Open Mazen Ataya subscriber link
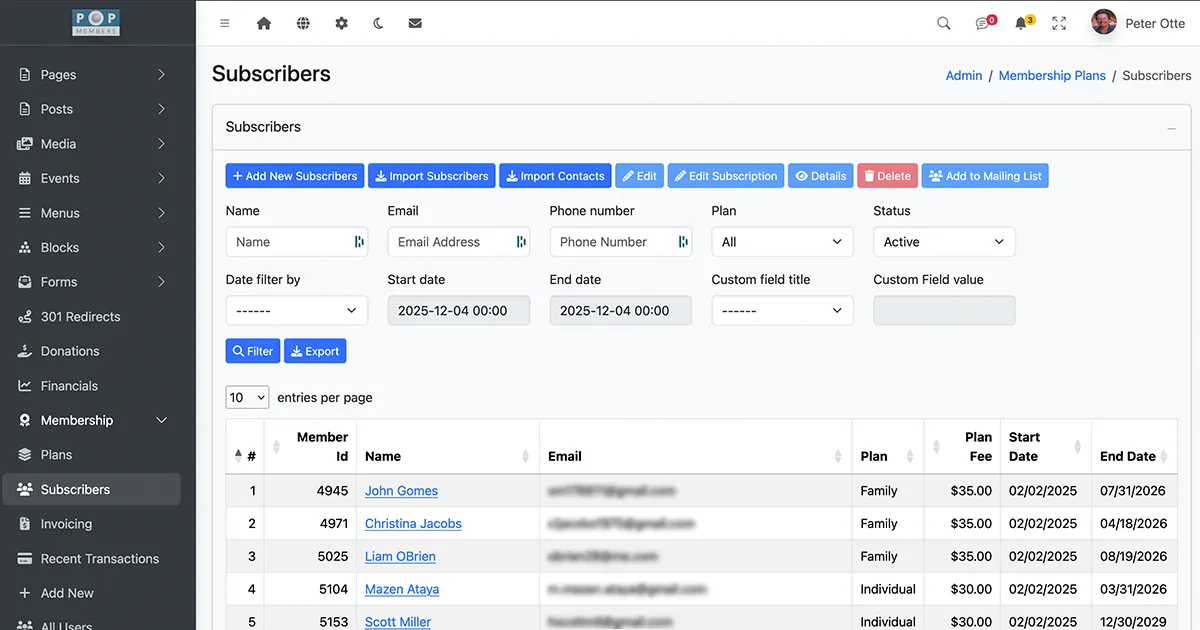 (x=402, y=590)
